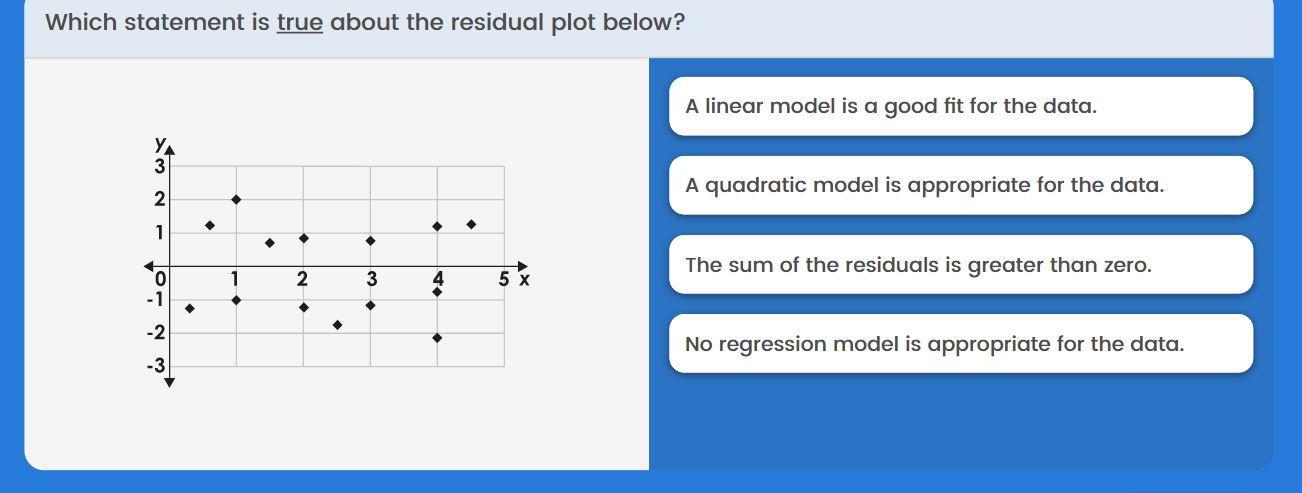Click the lowest diamond point at x=4
This screenshot has width=1302, height=493.
[437, 338]
